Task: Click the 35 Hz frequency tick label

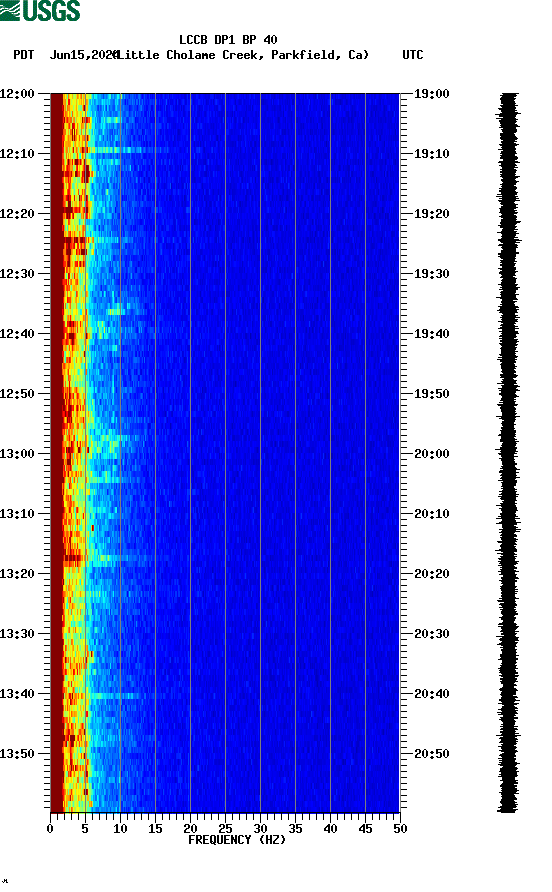Action: 295,829
